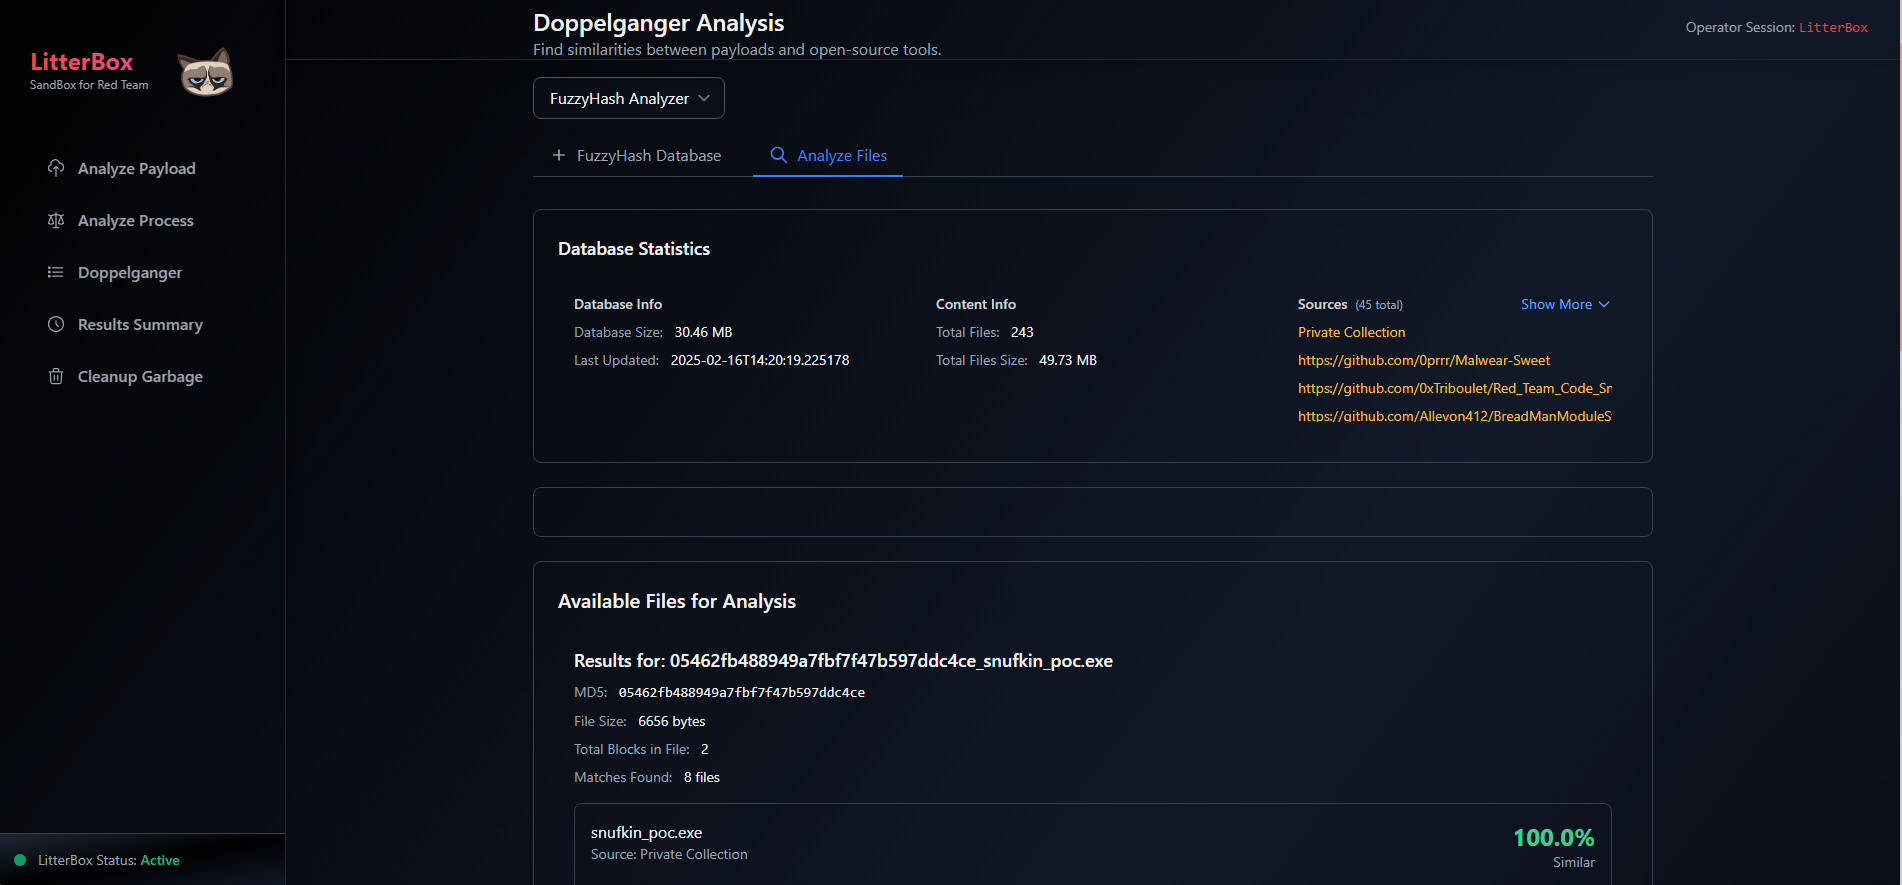This screenshot has height=885, width=1902.
Task: Click the Total Blocks in File value
Action: 704,749
